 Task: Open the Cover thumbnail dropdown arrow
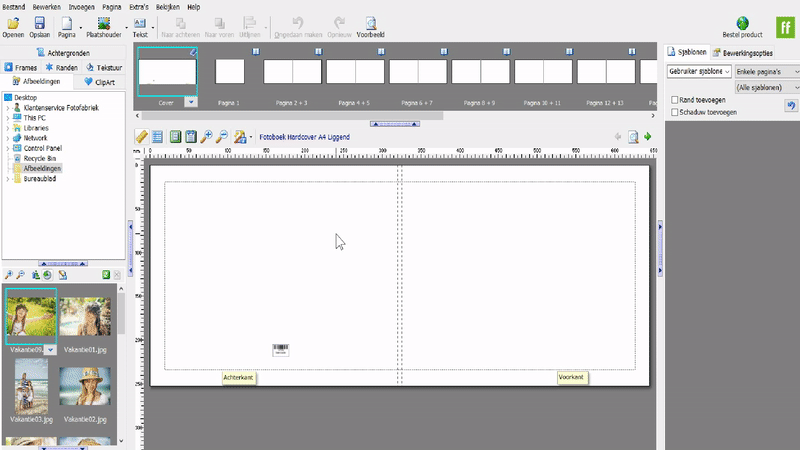(x=190, y=102)
